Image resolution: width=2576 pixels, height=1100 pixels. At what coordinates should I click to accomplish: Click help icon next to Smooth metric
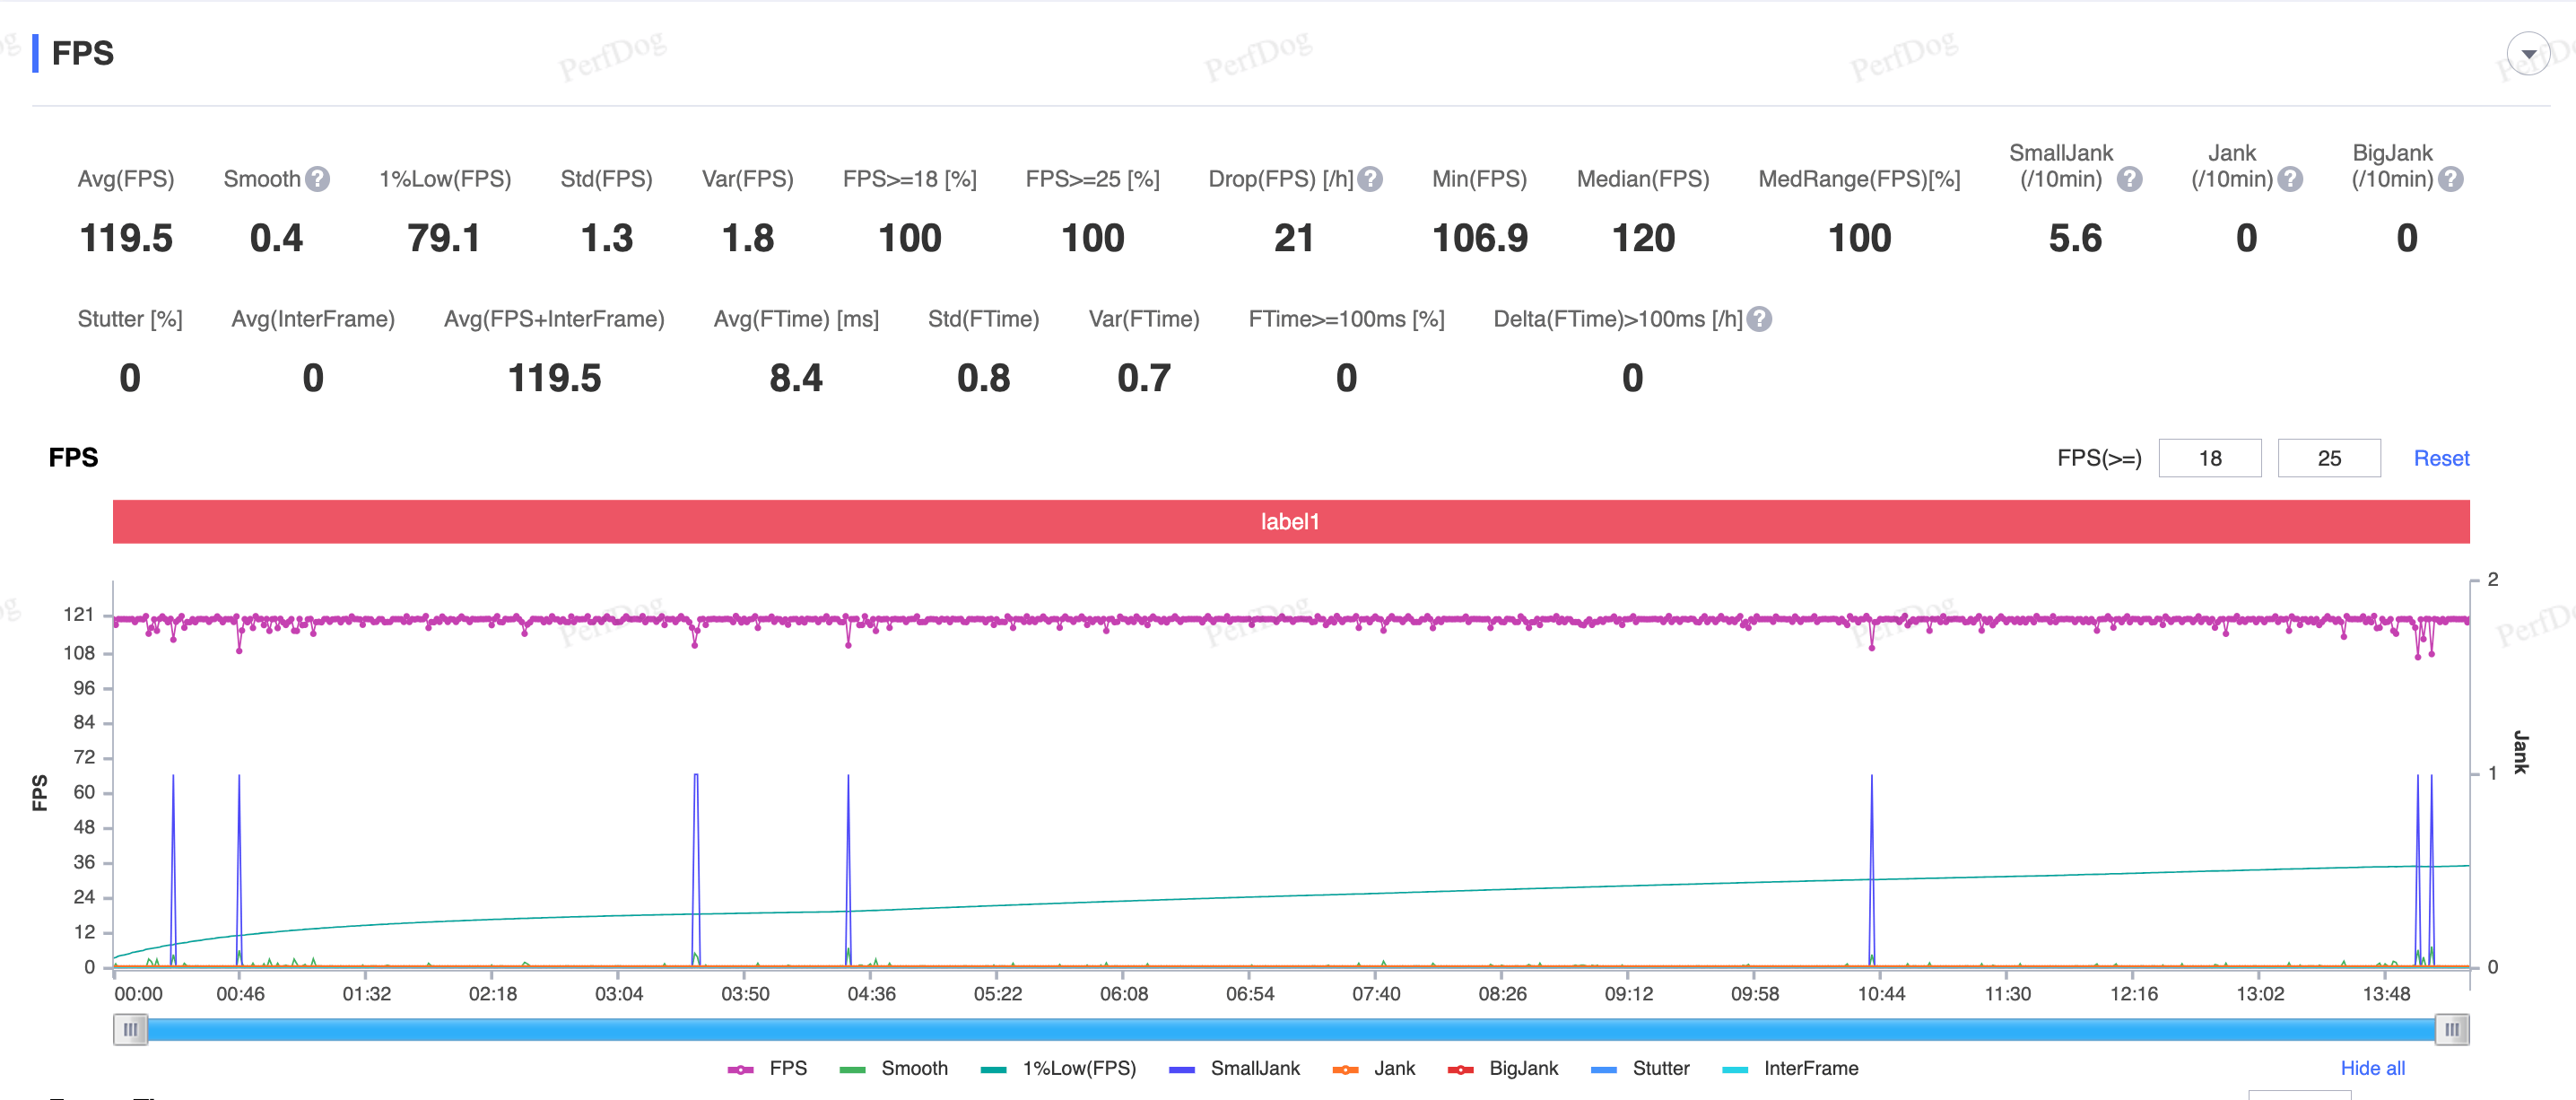(317, 179)
